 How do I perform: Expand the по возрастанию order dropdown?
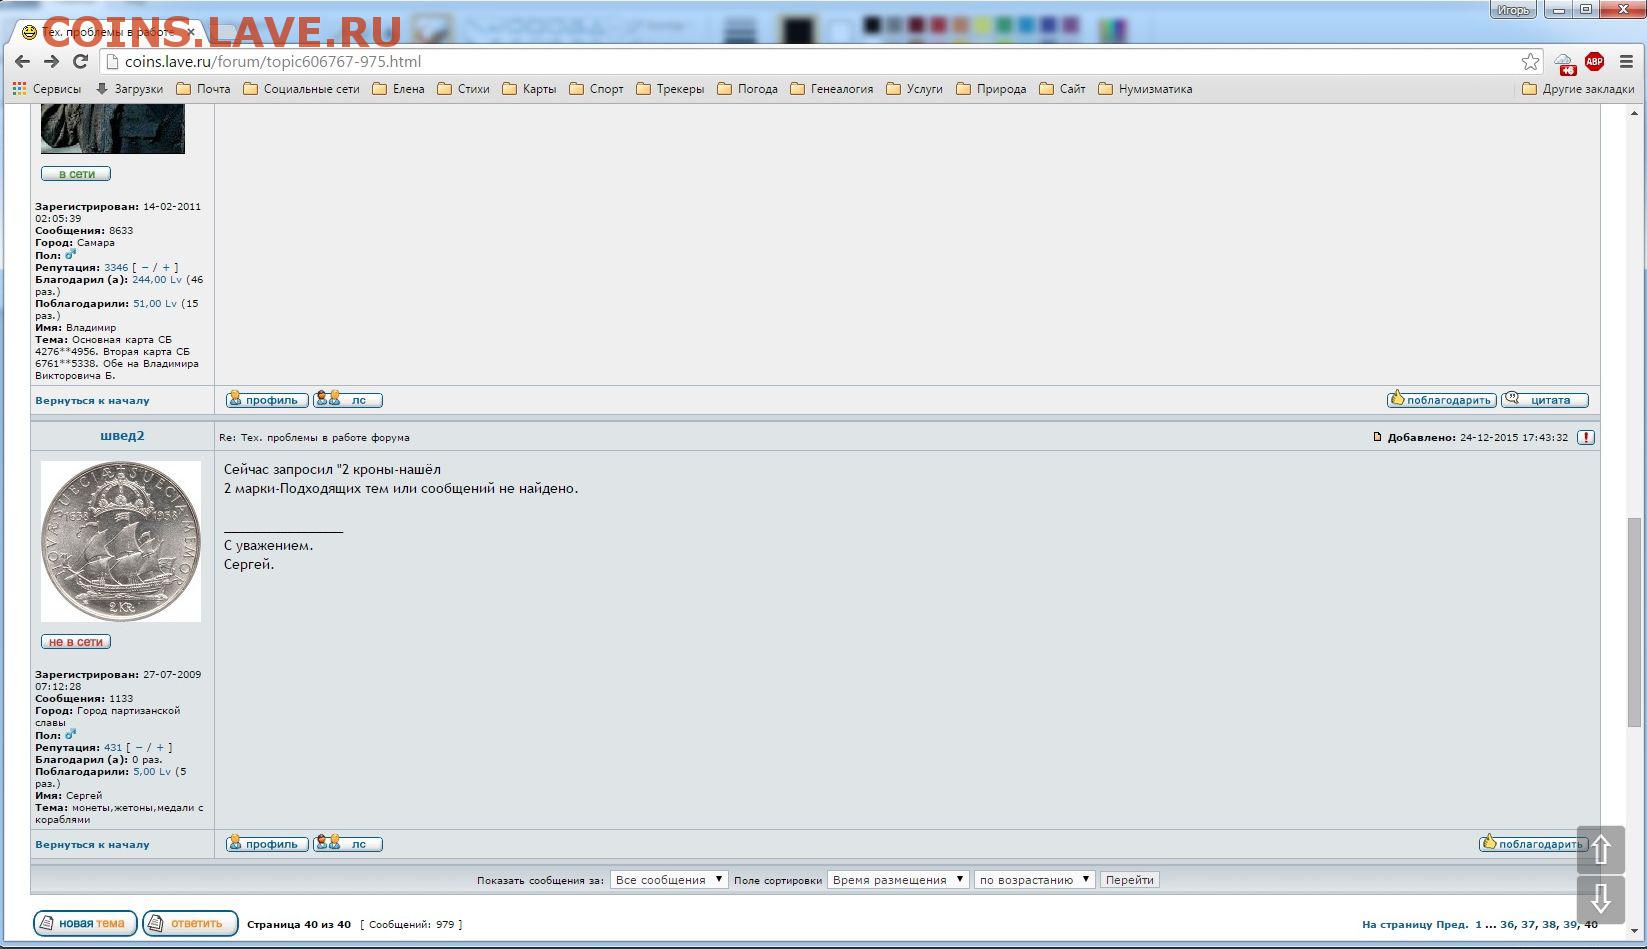(x=1035, y=880)
